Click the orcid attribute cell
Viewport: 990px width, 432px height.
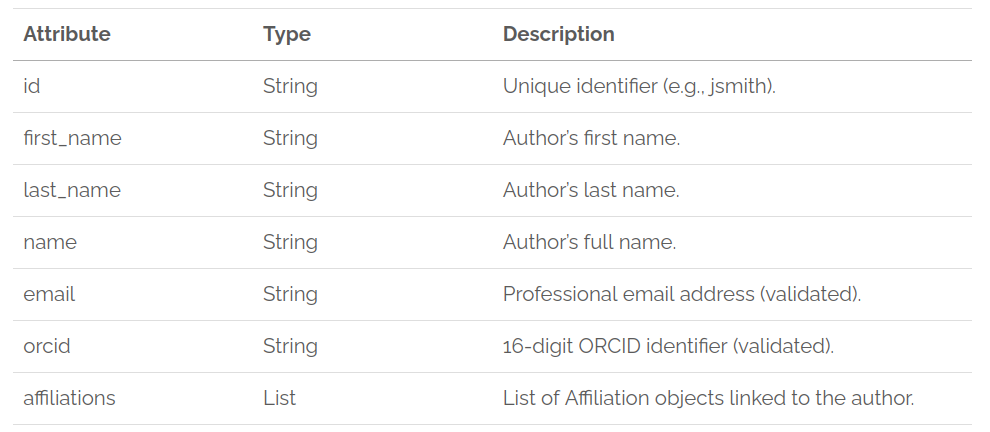47,346
